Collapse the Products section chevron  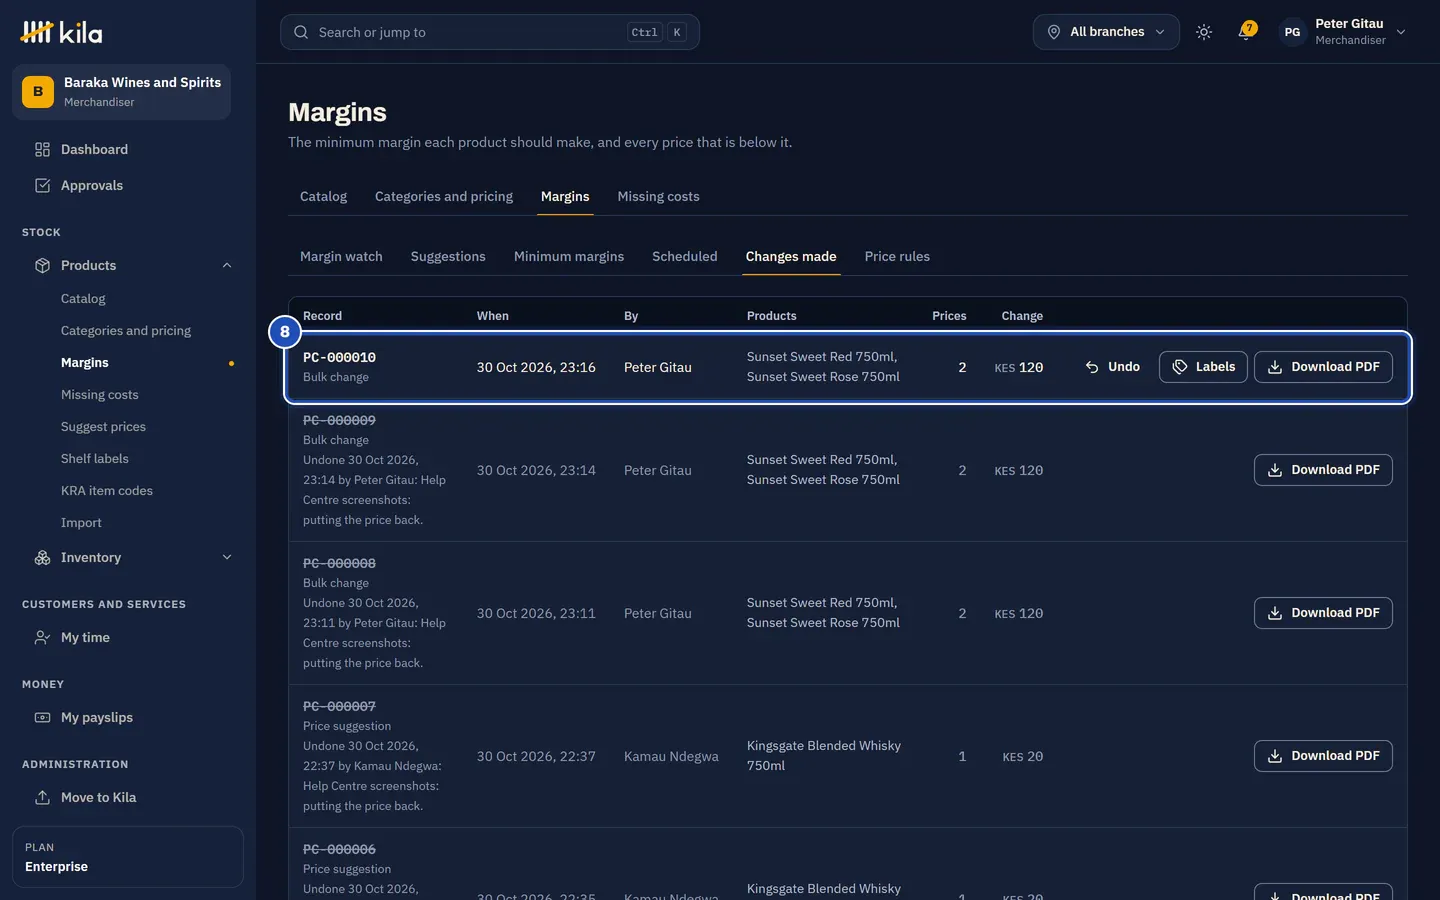[x=227, y=266]
